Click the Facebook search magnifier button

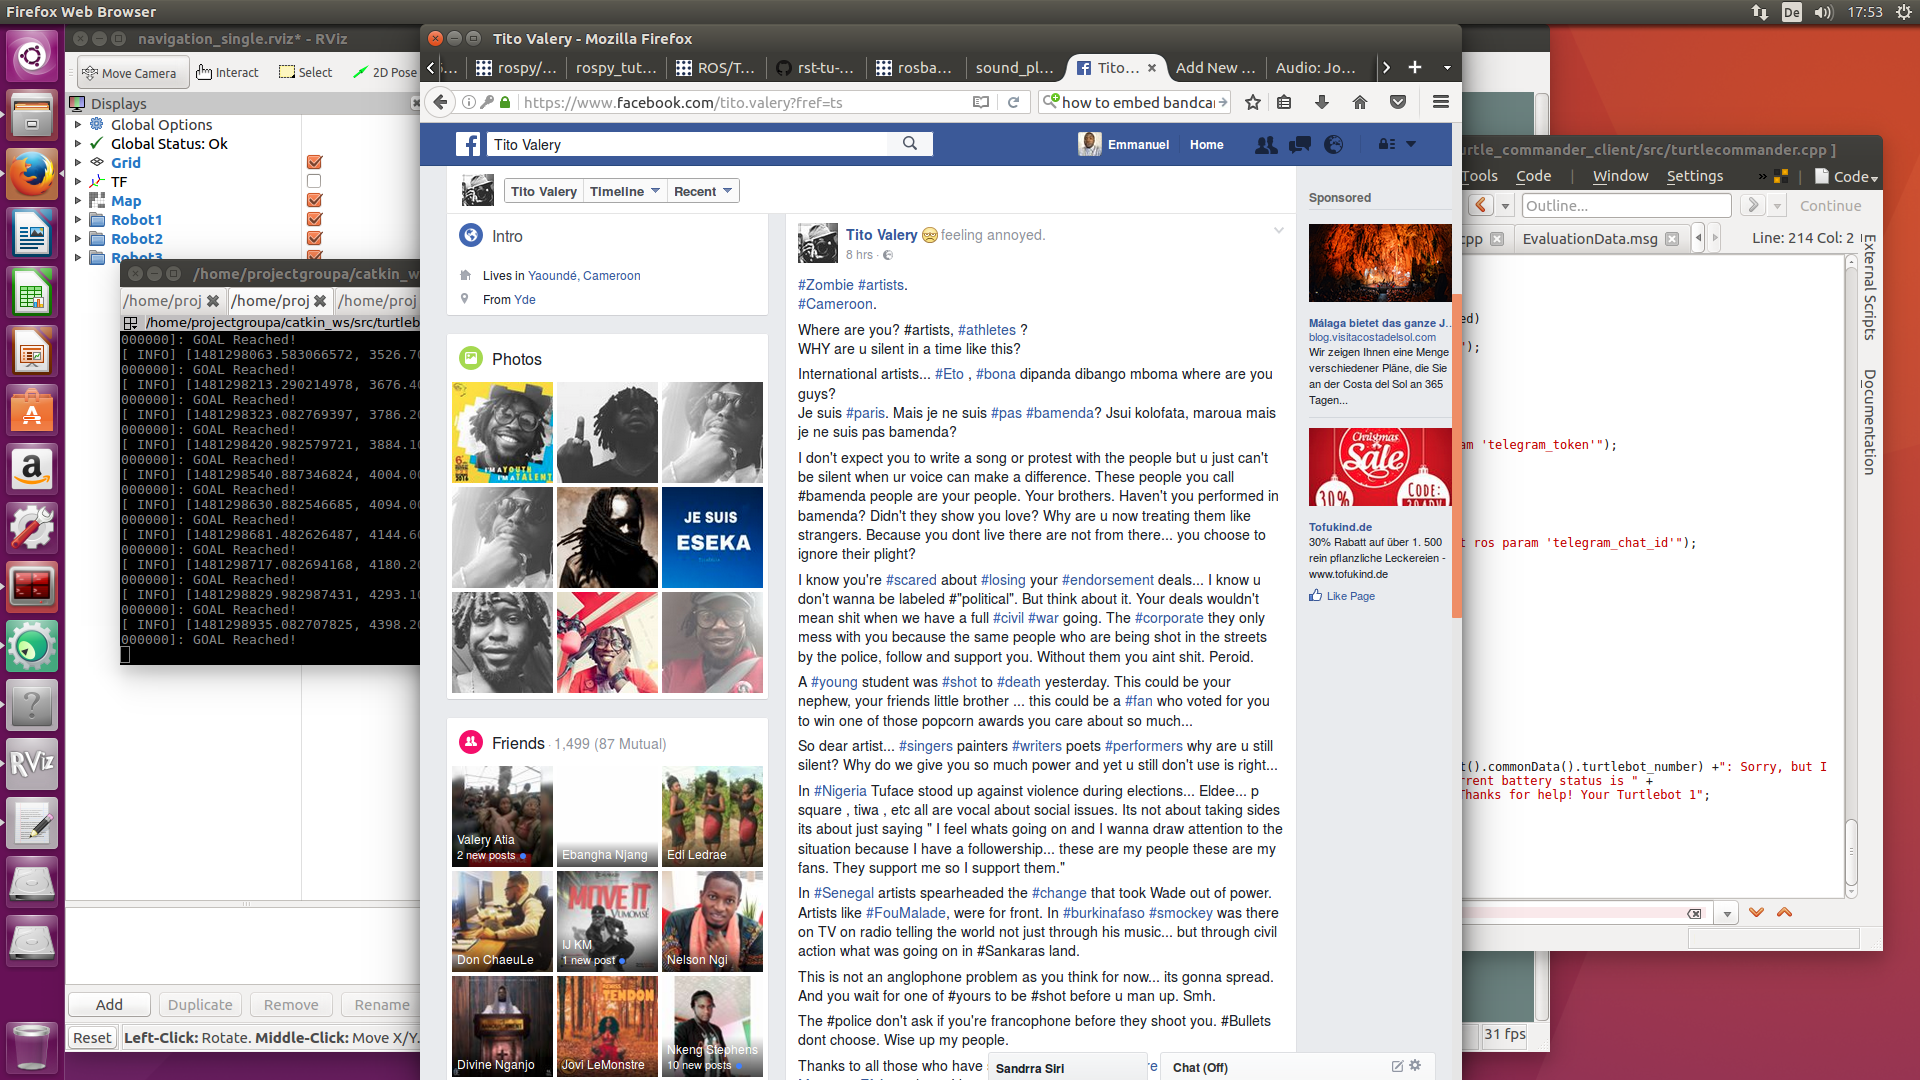tap(910, 144)
